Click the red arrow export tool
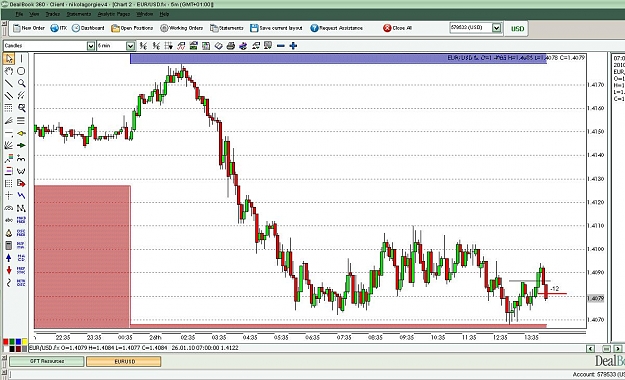Screen dimensions: 625x380 (x=21, y=183)
